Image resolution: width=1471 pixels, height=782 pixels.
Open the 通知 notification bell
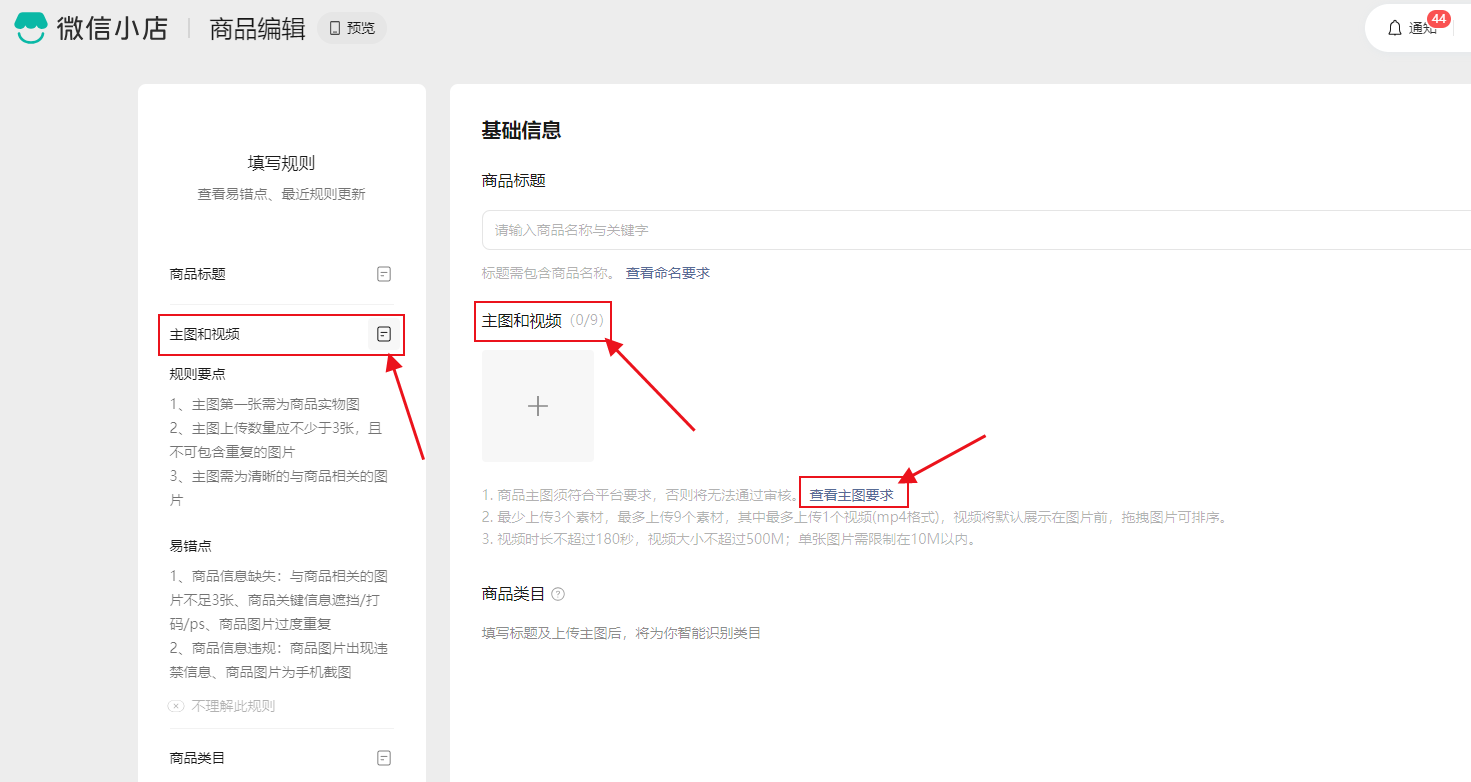tap(1395, 28)
